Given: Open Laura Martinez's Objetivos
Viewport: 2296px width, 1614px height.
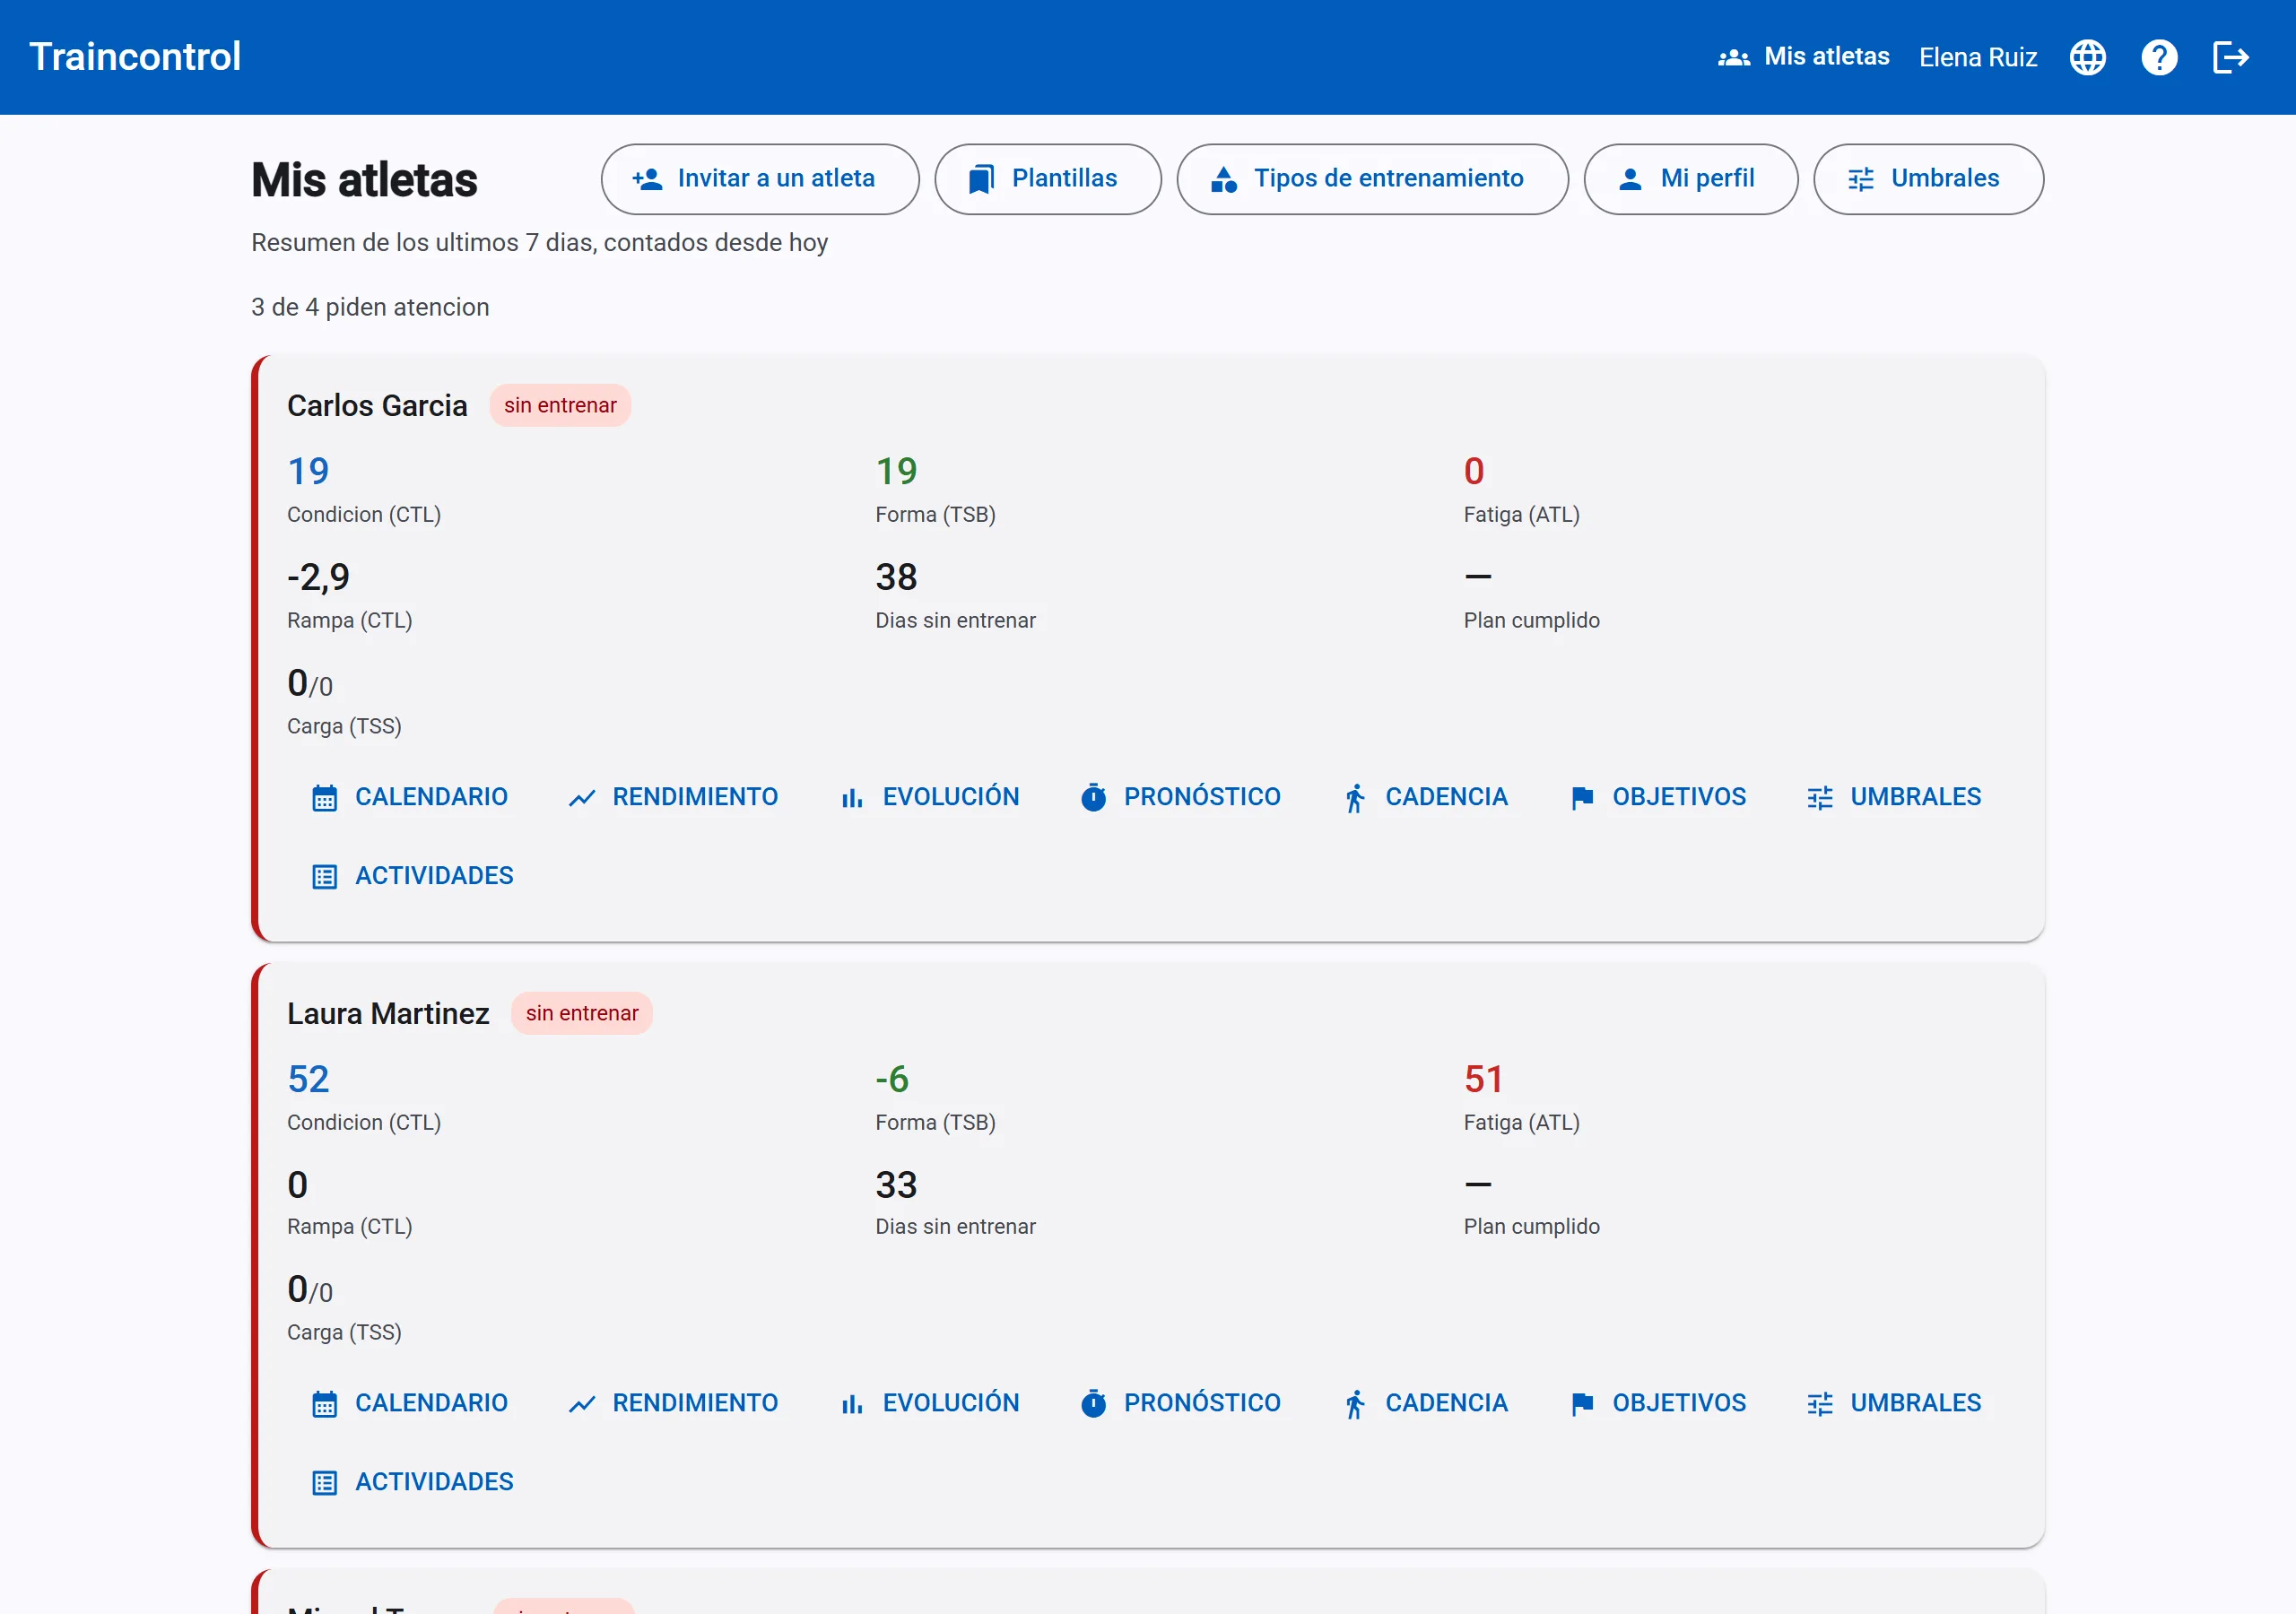Looking at the screenshot, I should tap(1658, 1403).
